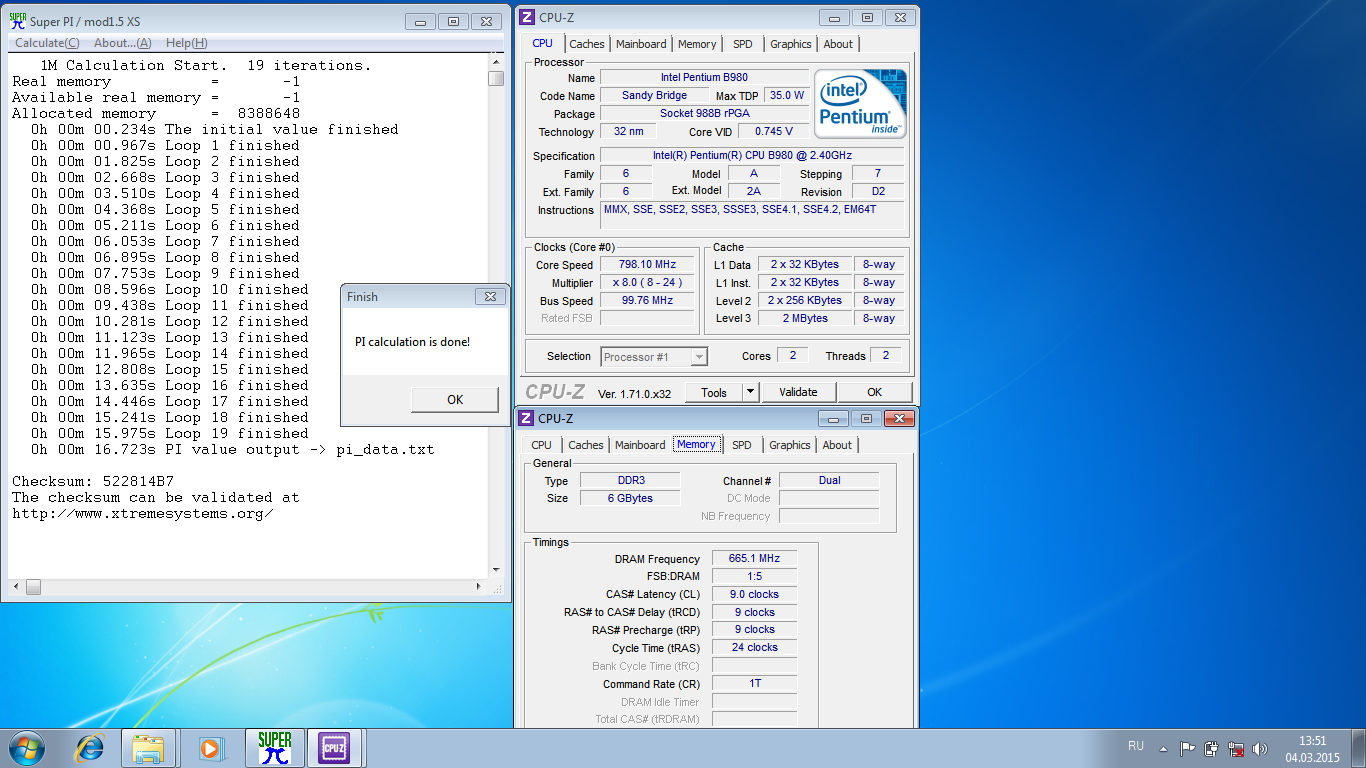Click the Intel Pentium inside logo

859,105
